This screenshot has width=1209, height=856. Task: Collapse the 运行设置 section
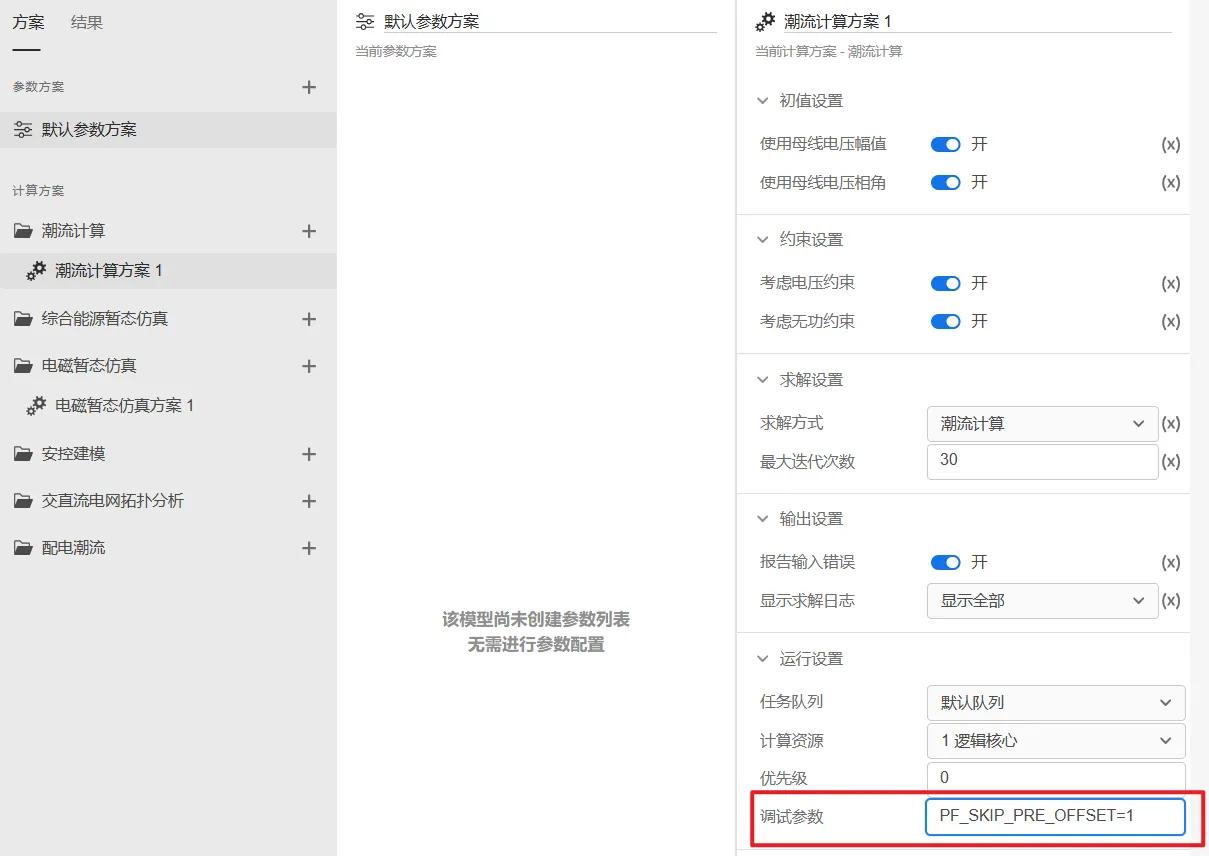pyautogui.click(x=763, y=658)
